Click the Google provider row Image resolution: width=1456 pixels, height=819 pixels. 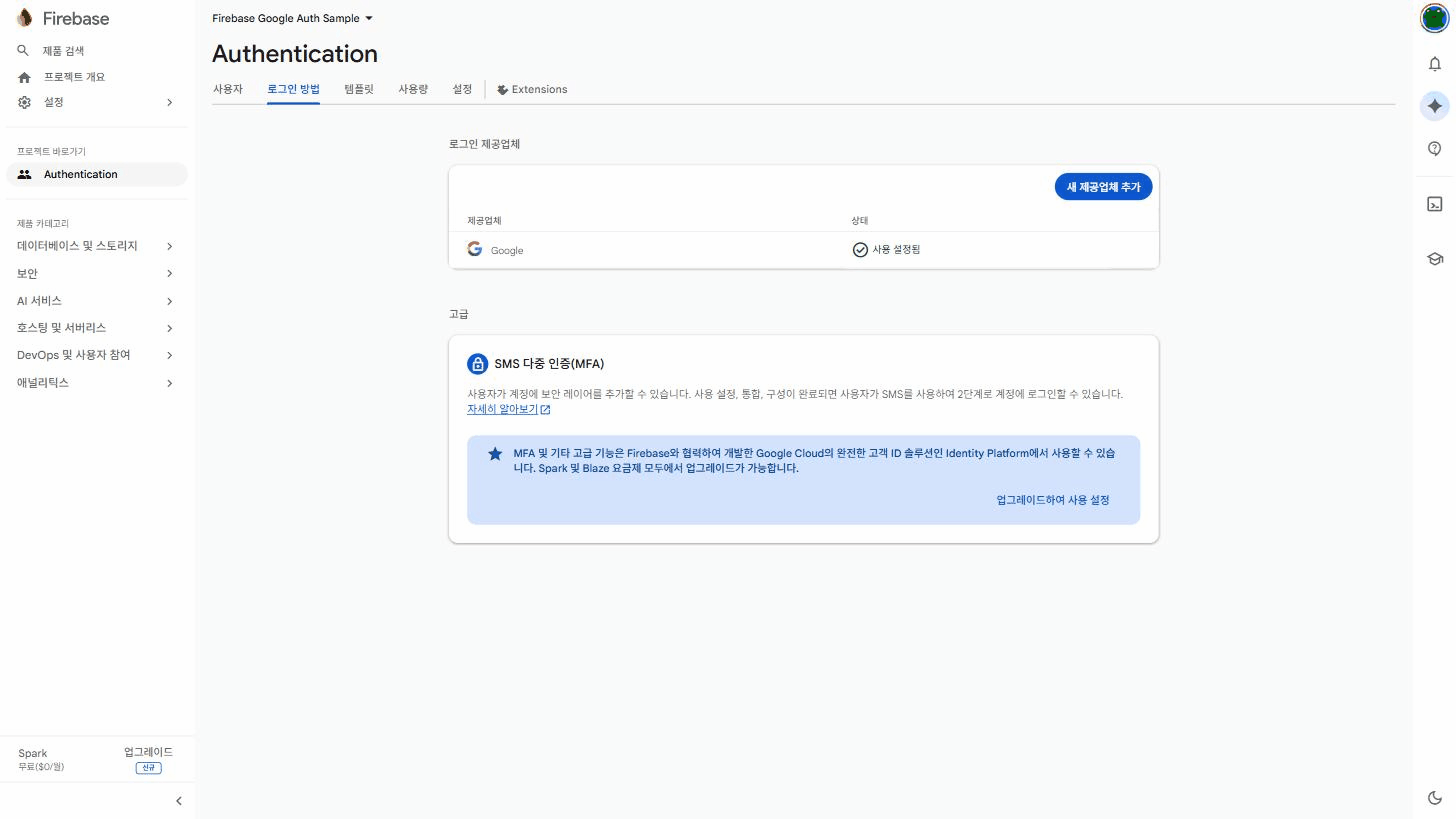tap(803, 250)
